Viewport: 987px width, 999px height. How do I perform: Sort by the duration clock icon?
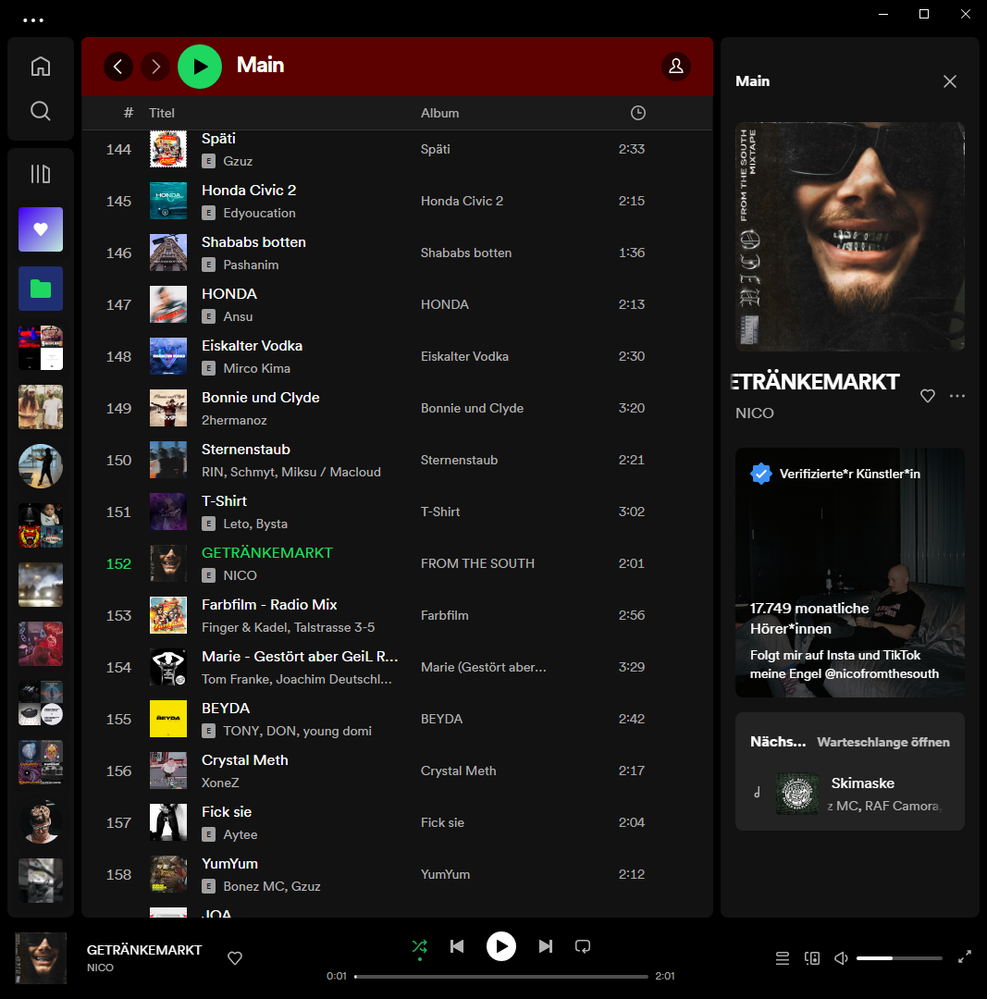638,113
